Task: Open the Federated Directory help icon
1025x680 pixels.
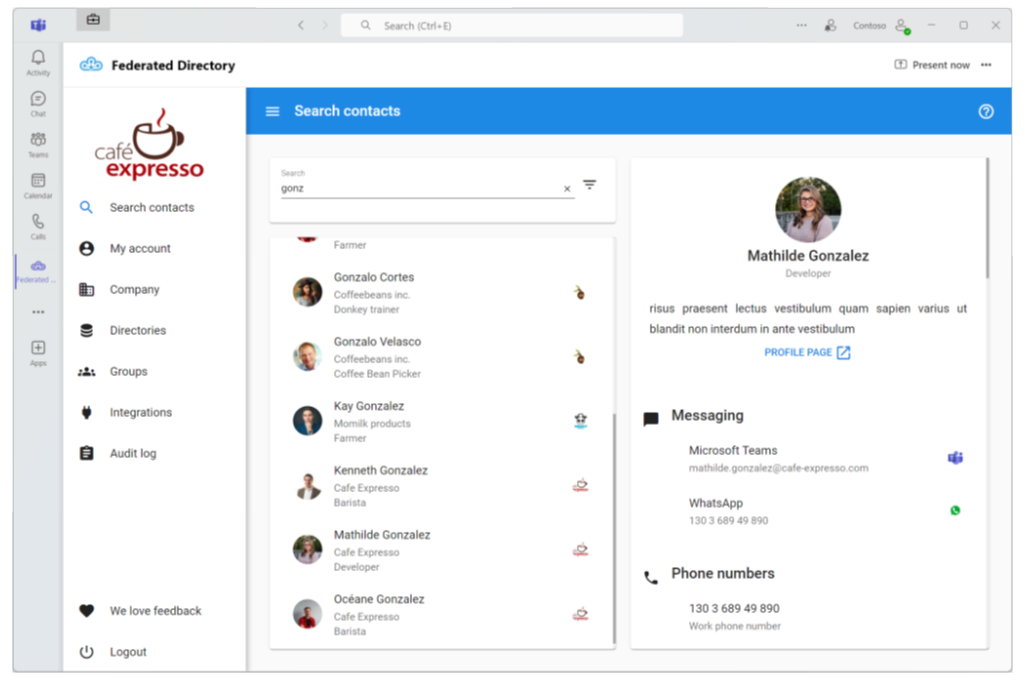Action: (986, 111)
